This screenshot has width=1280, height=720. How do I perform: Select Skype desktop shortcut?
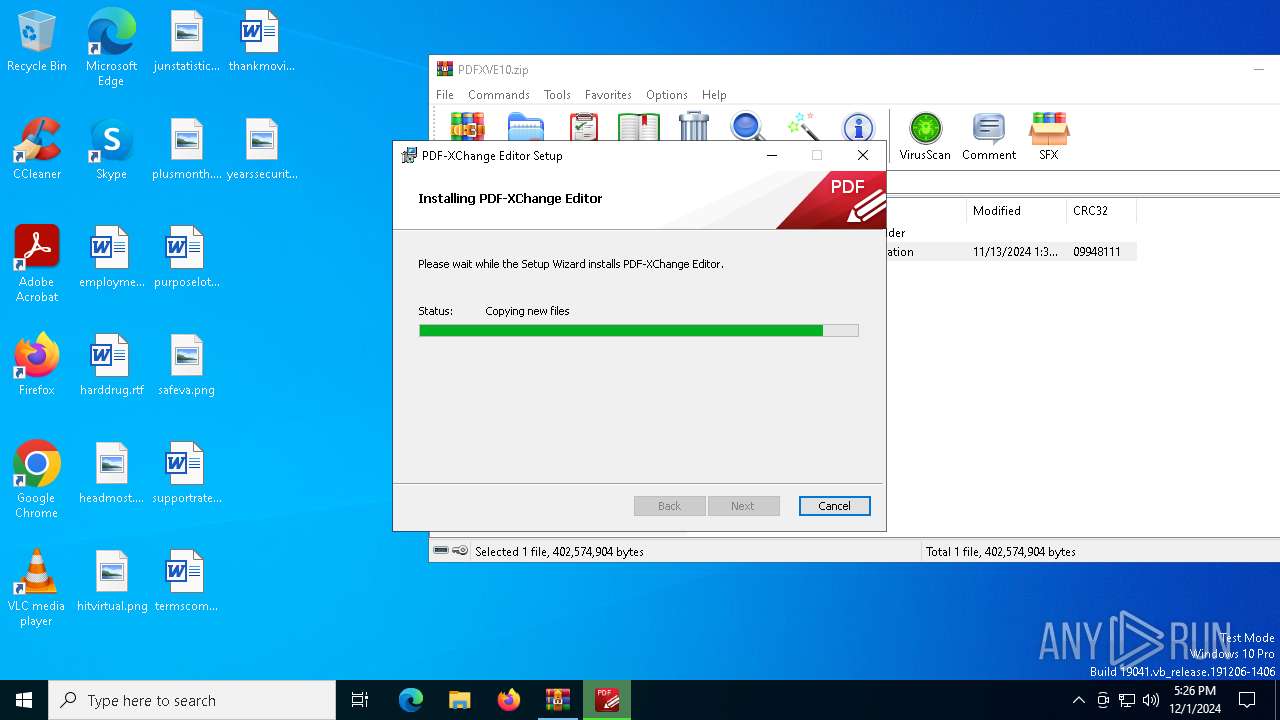[111, 149]
